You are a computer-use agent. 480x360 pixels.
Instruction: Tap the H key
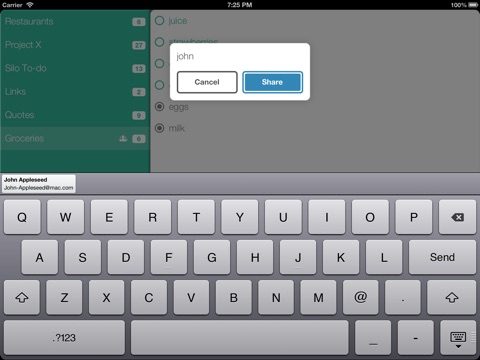pyautogui.click(x=255, y=257)
